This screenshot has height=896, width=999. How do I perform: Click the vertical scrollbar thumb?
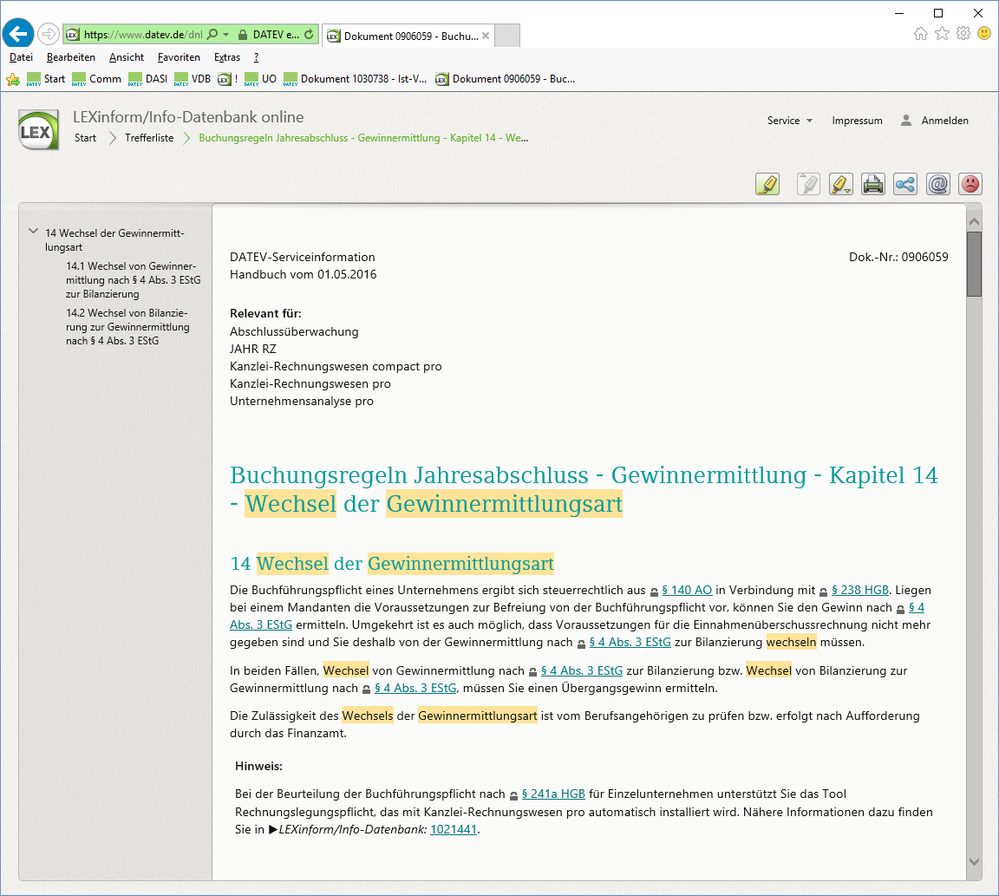(x=974, y=264)
